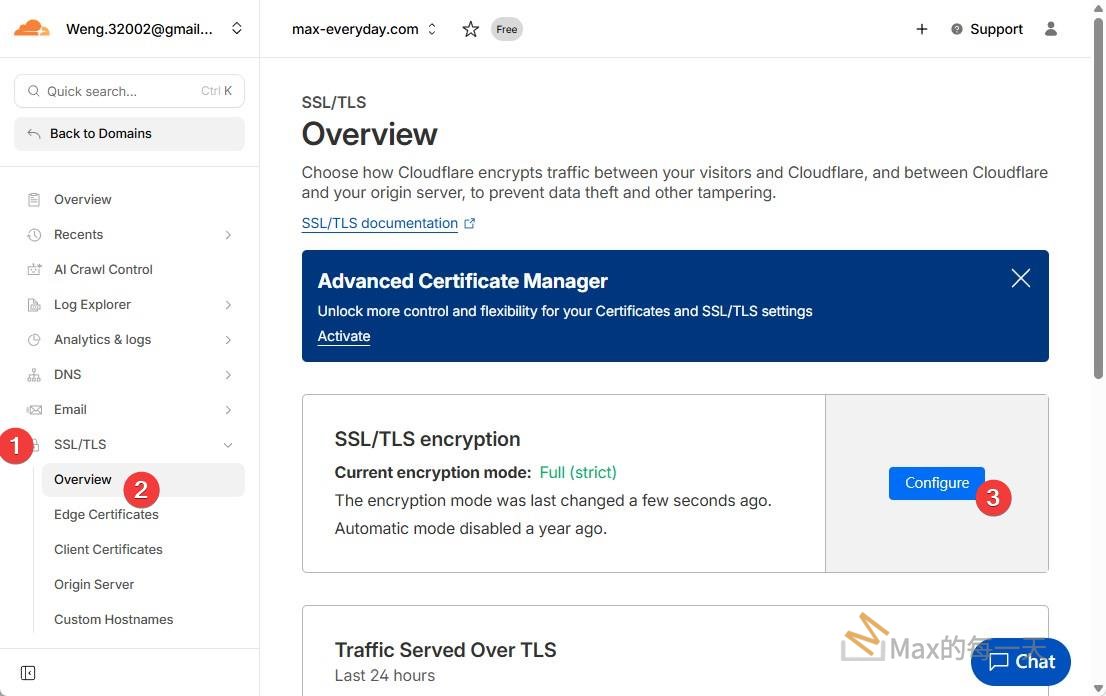Expand the DNS menu chevron
The width and height of the screenshot is (1106, 696).
[228, 375]
